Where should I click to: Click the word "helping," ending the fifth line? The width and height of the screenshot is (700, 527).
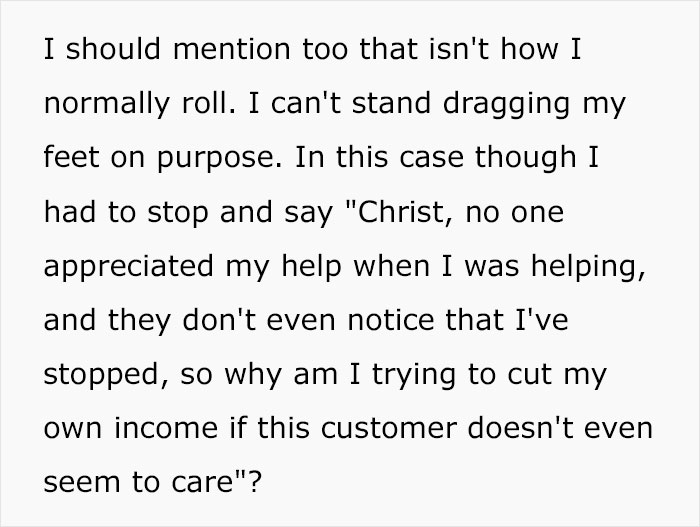588,268
